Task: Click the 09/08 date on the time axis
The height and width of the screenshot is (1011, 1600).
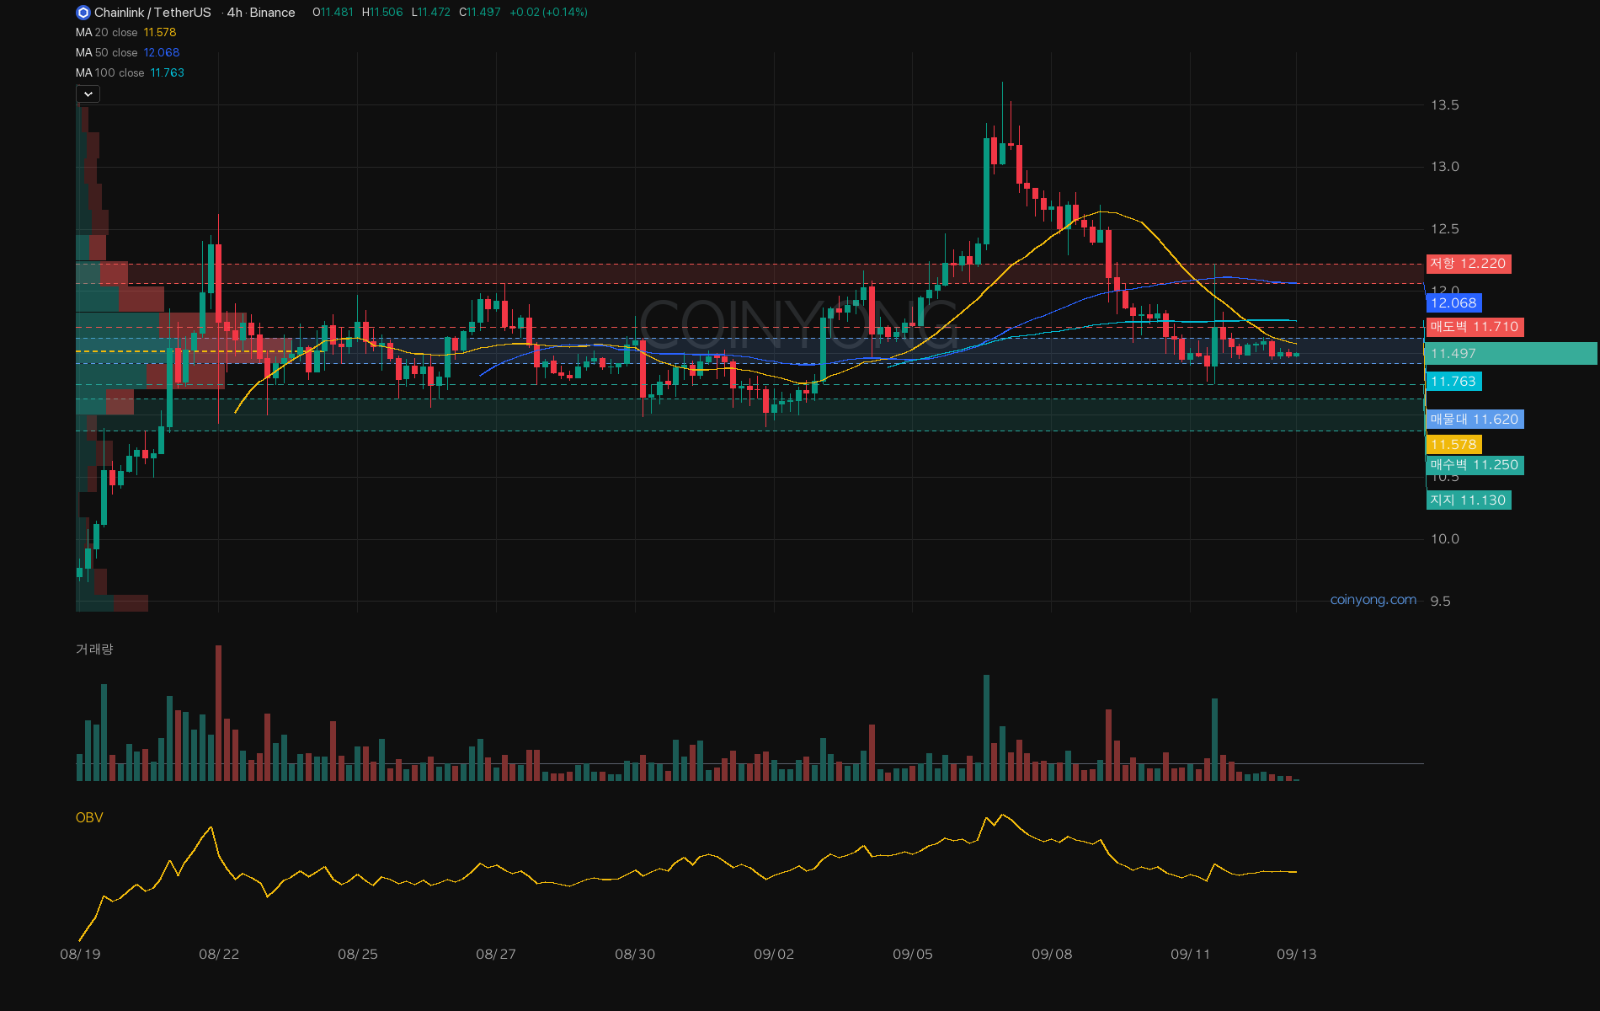Action: pyautogui.click(x=1052, y=954)
